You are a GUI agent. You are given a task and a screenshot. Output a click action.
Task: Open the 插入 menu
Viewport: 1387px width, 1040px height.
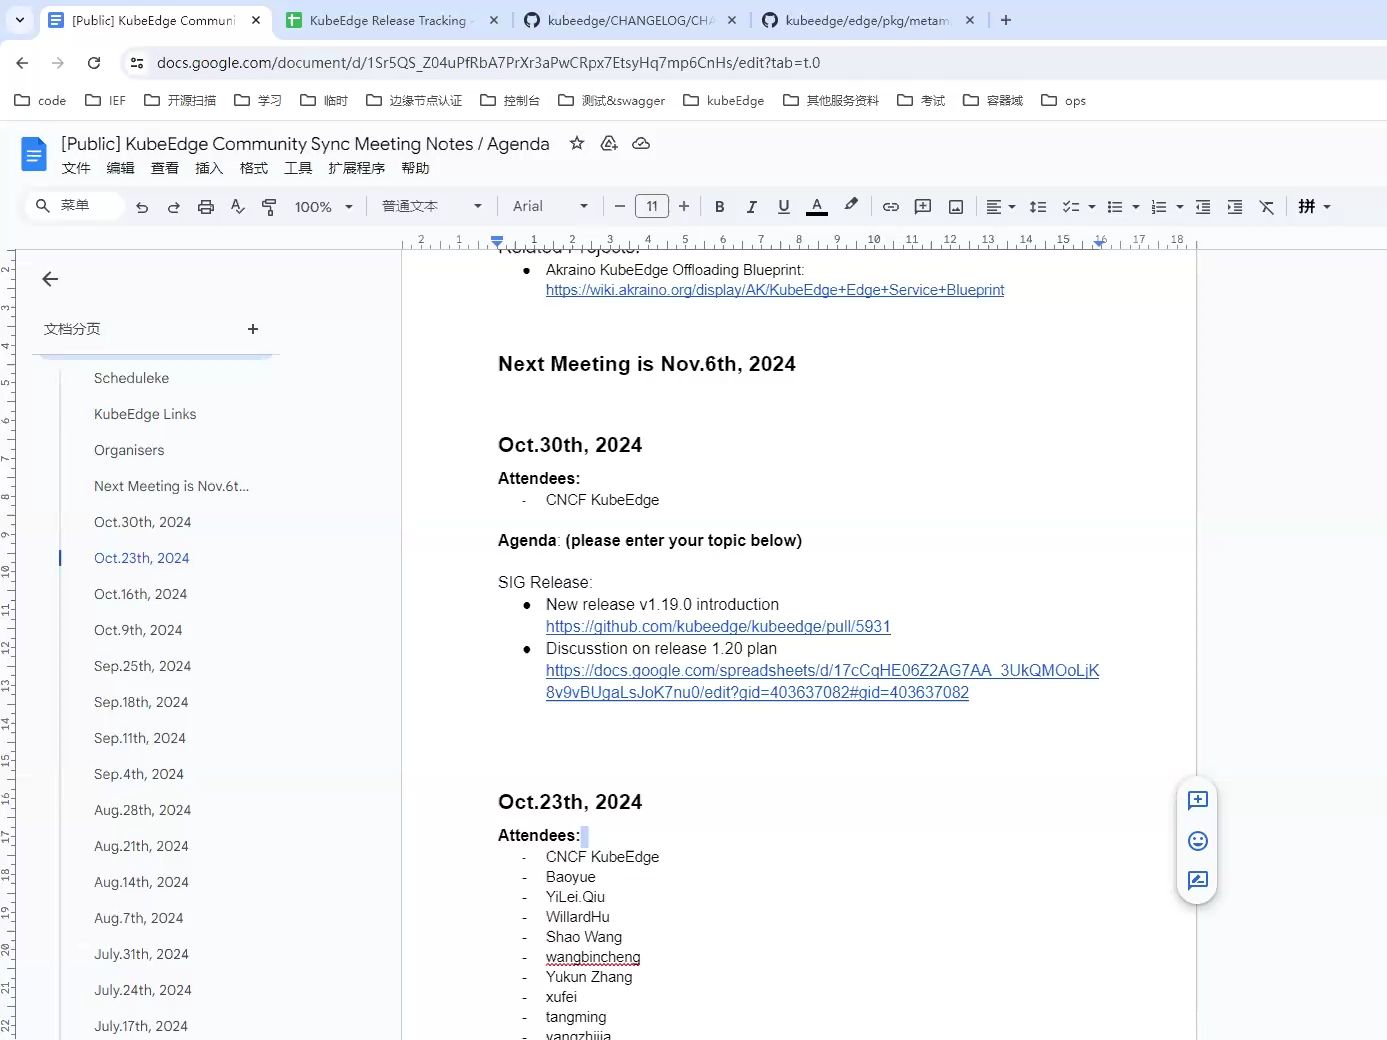(x=209, y=168)
